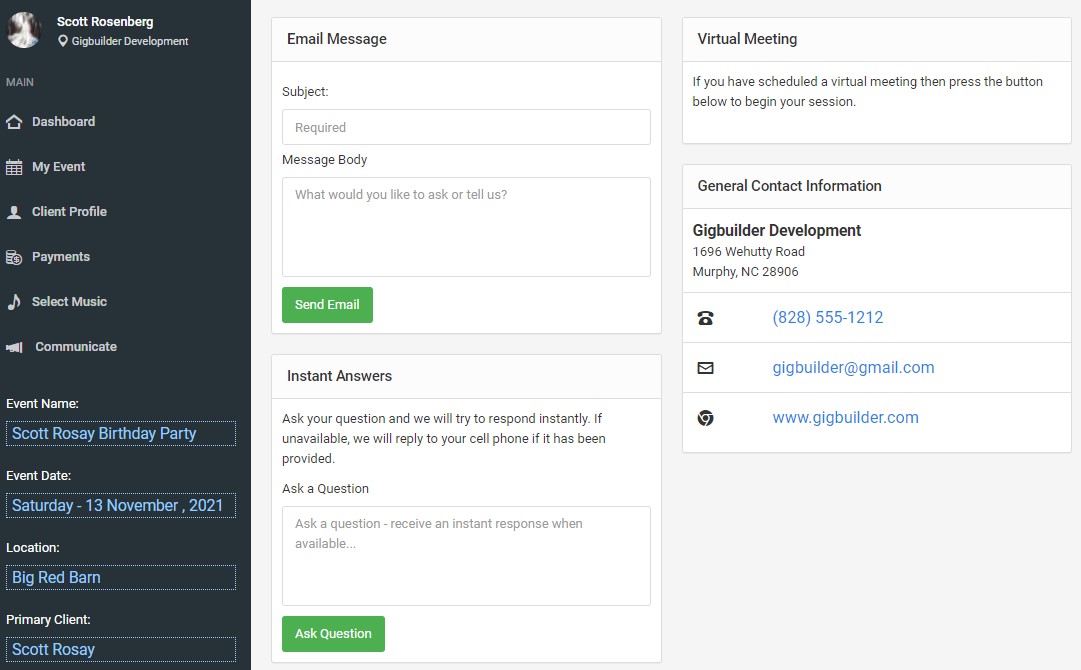Click the Payments coins icon
The height and width of the screenshot is (670, 1081).
(x=14, y=257)
